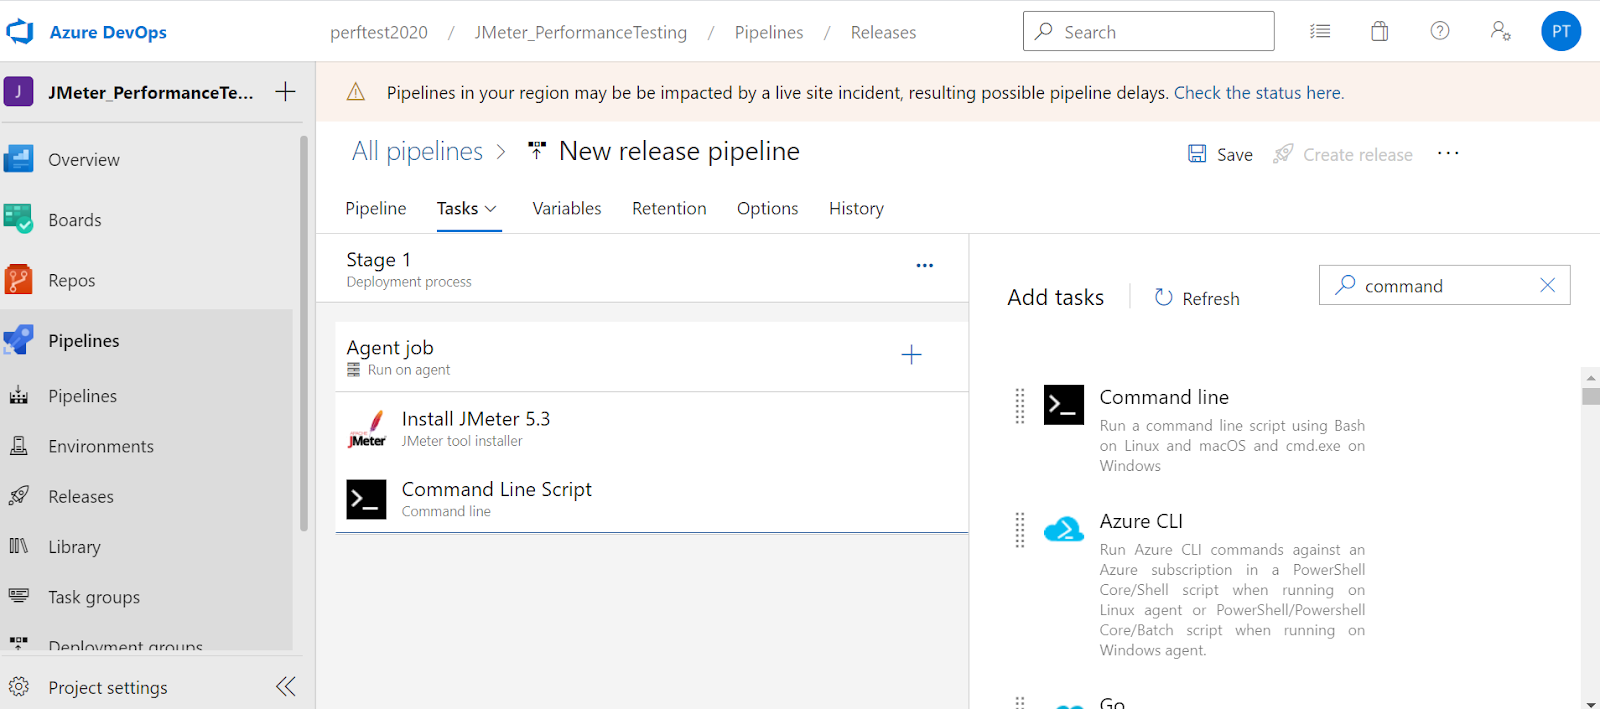Viewport: 1600px width, 709px height.
Task: Open the Tasks tab dropdown
Action: 467,208
